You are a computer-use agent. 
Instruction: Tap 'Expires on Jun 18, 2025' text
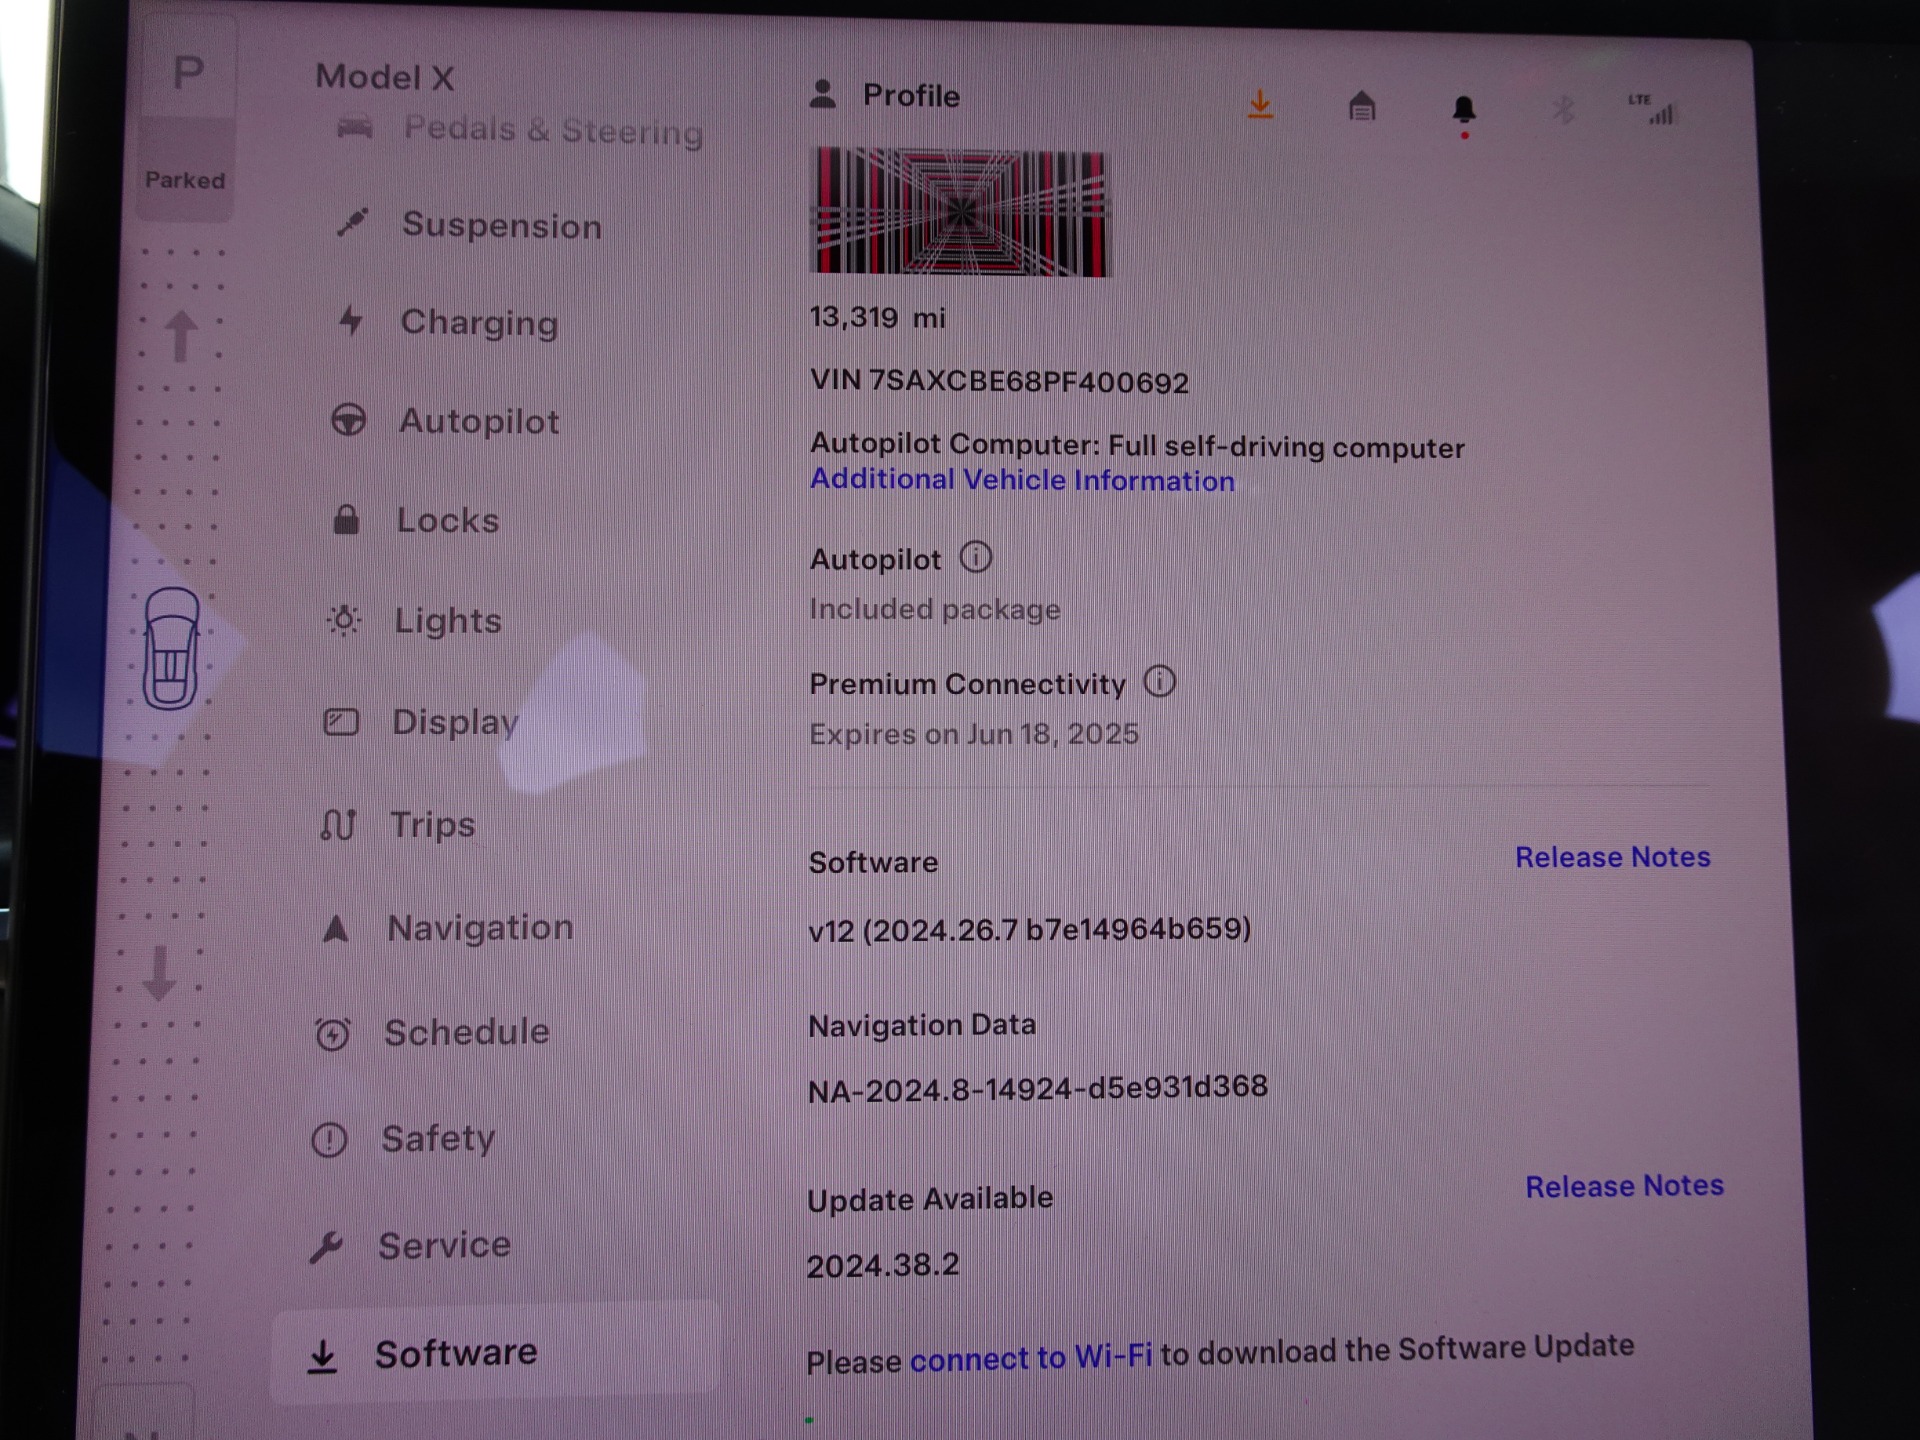[x=974, y=734]
